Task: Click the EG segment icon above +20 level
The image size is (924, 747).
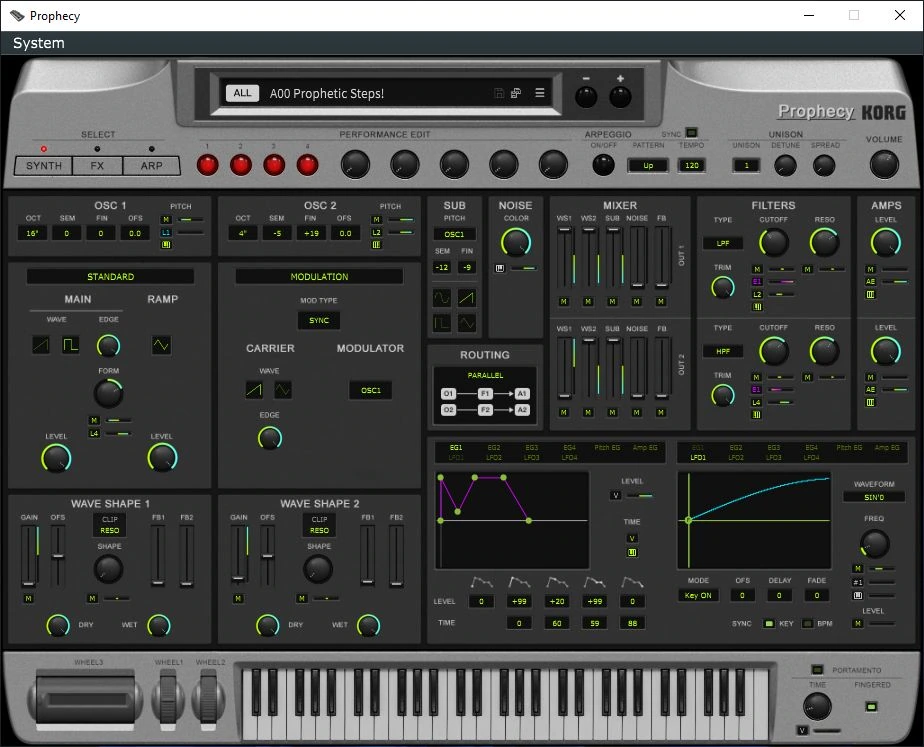Action: [x=557, y=583]
